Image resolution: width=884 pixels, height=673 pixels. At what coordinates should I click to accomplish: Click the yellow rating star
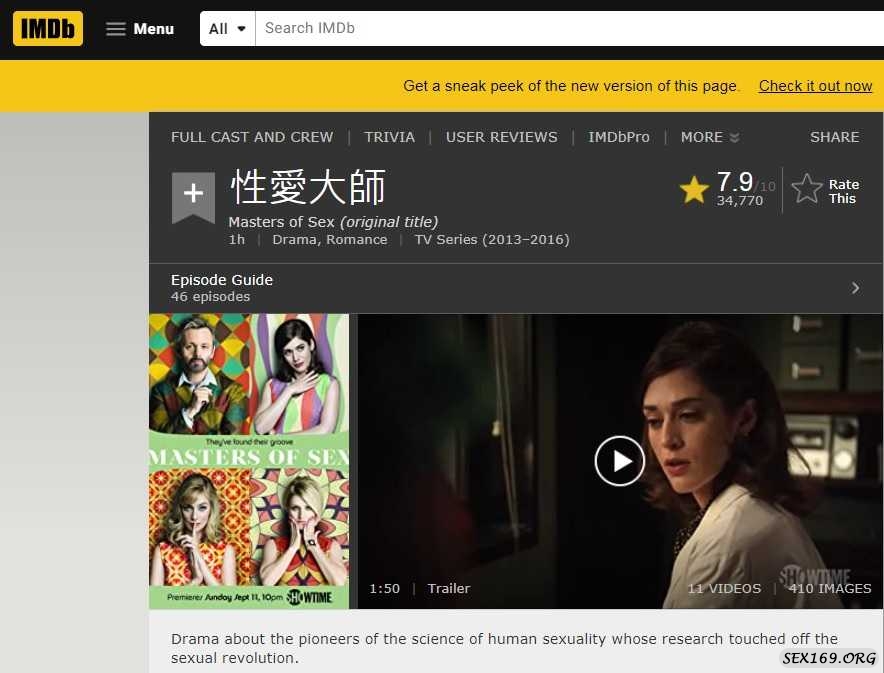[x=694, y=189]
